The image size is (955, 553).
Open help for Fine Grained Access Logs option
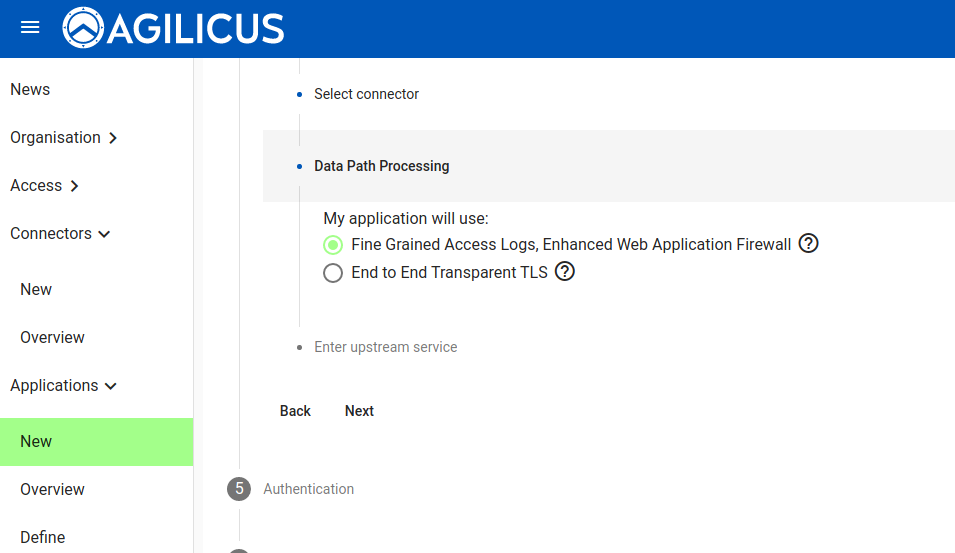[808, 244]
